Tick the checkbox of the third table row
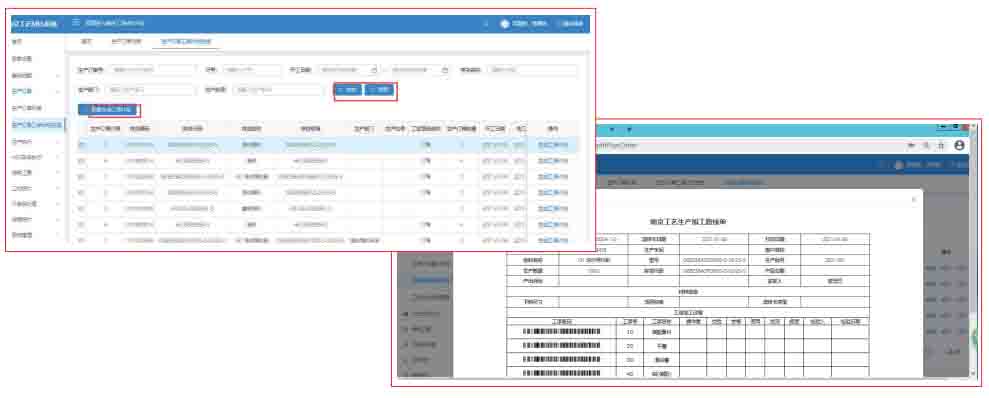Image resolution: width=989 pixels, height=398 pixels. [x=80, y=177]
